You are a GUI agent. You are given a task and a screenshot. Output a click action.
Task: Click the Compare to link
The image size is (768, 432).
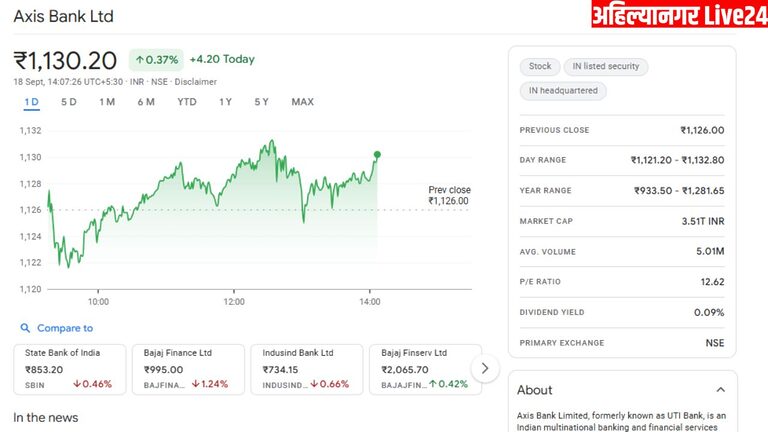[65, 328]
